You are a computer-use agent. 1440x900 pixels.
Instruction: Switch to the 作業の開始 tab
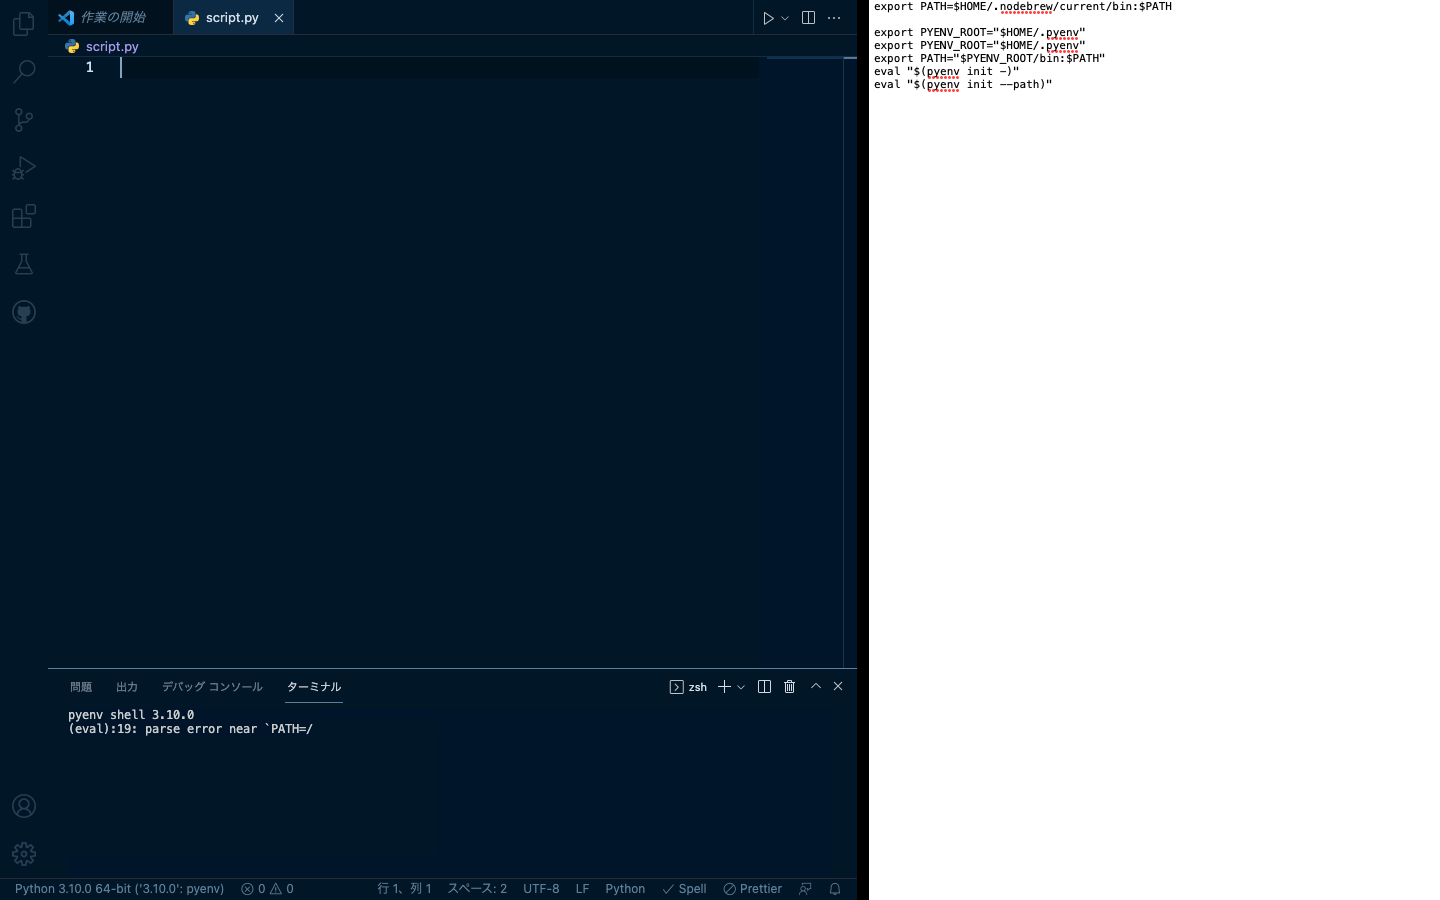[111, 17]
